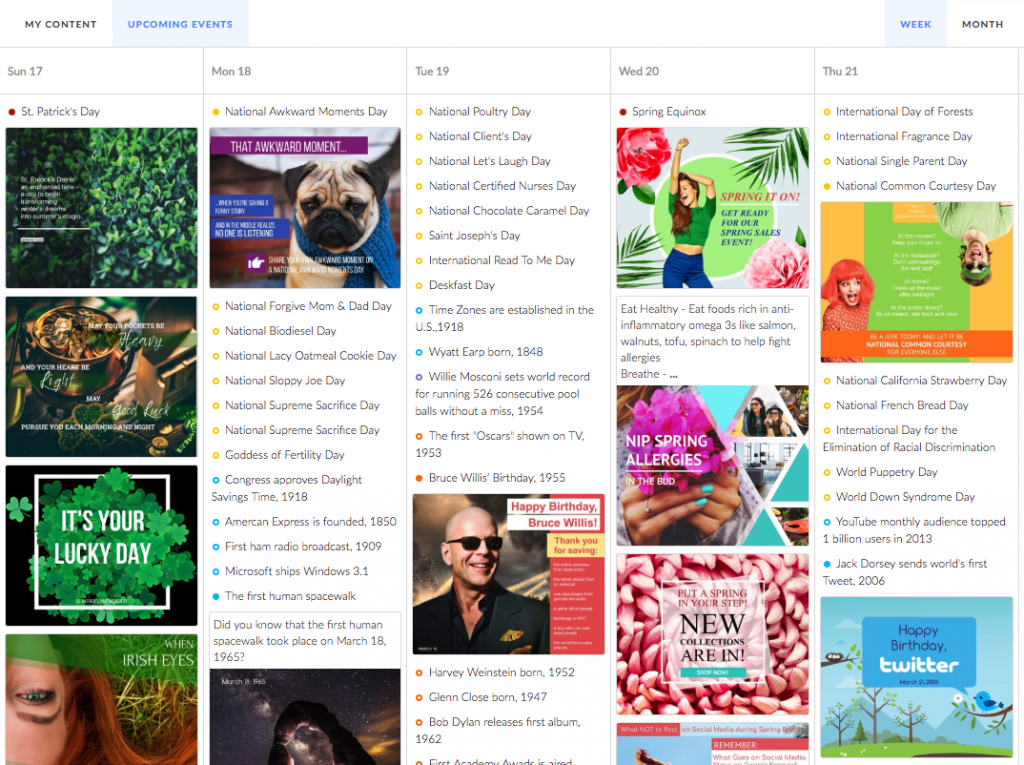This screenshot has height=765, width=1024.
Task: Open Saint Joseph's Day
Action: coord(474,236)
